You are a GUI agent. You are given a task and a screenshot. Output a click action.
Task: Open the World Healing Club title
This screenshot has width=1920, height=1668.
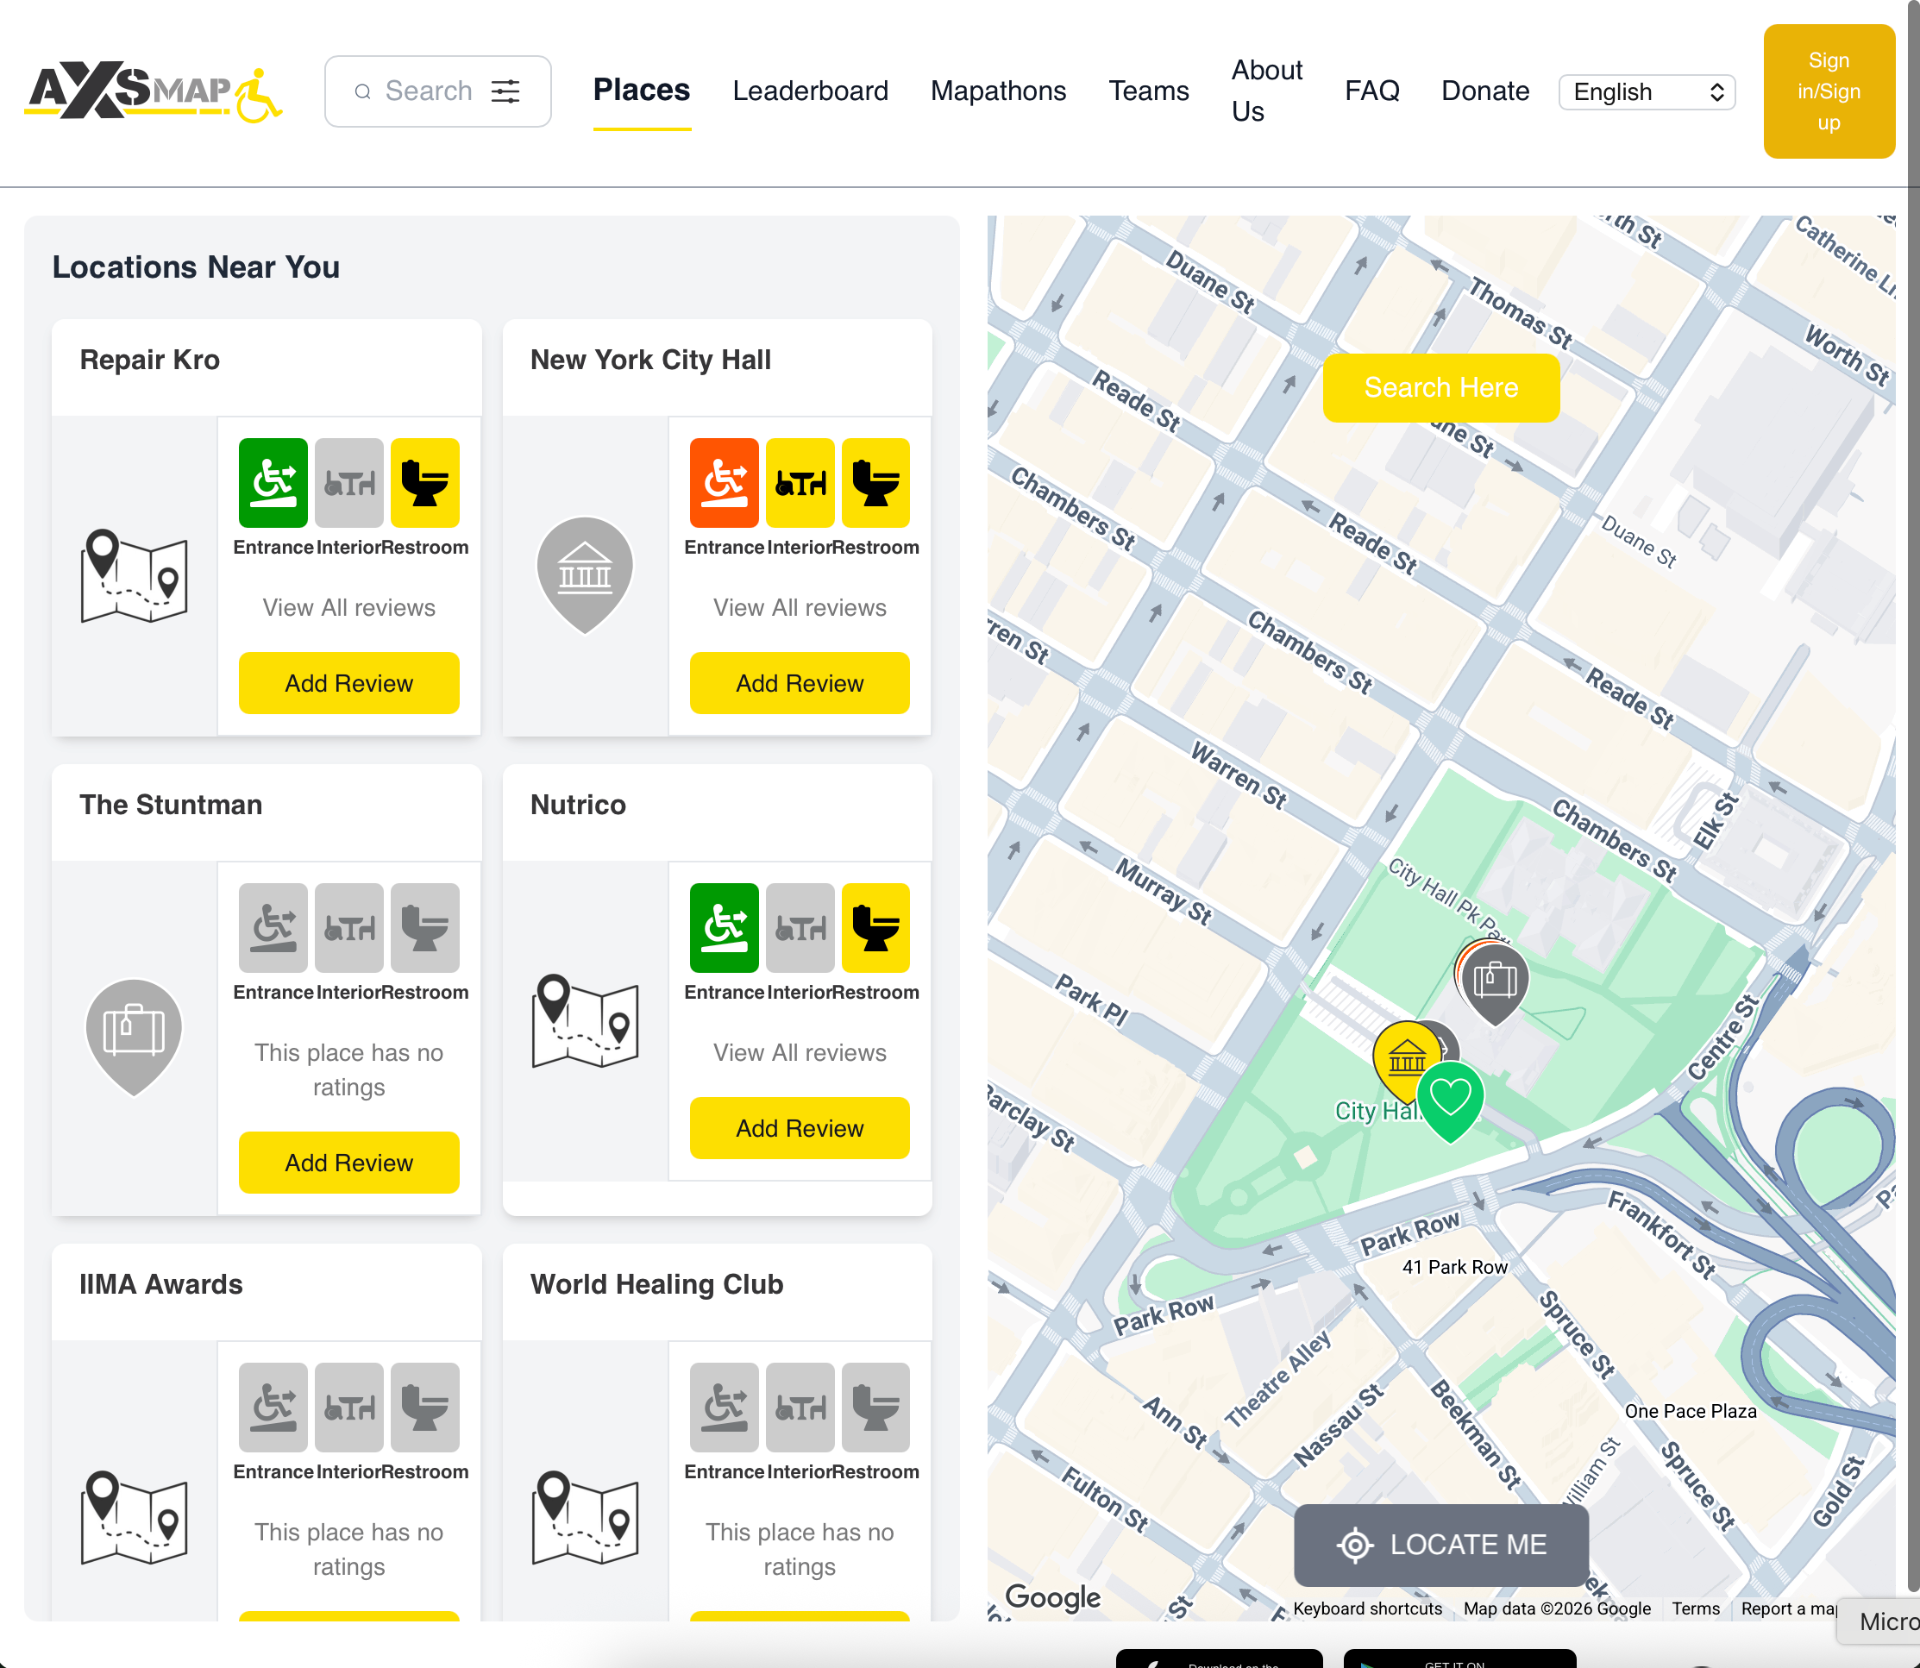click(657, 1284)
